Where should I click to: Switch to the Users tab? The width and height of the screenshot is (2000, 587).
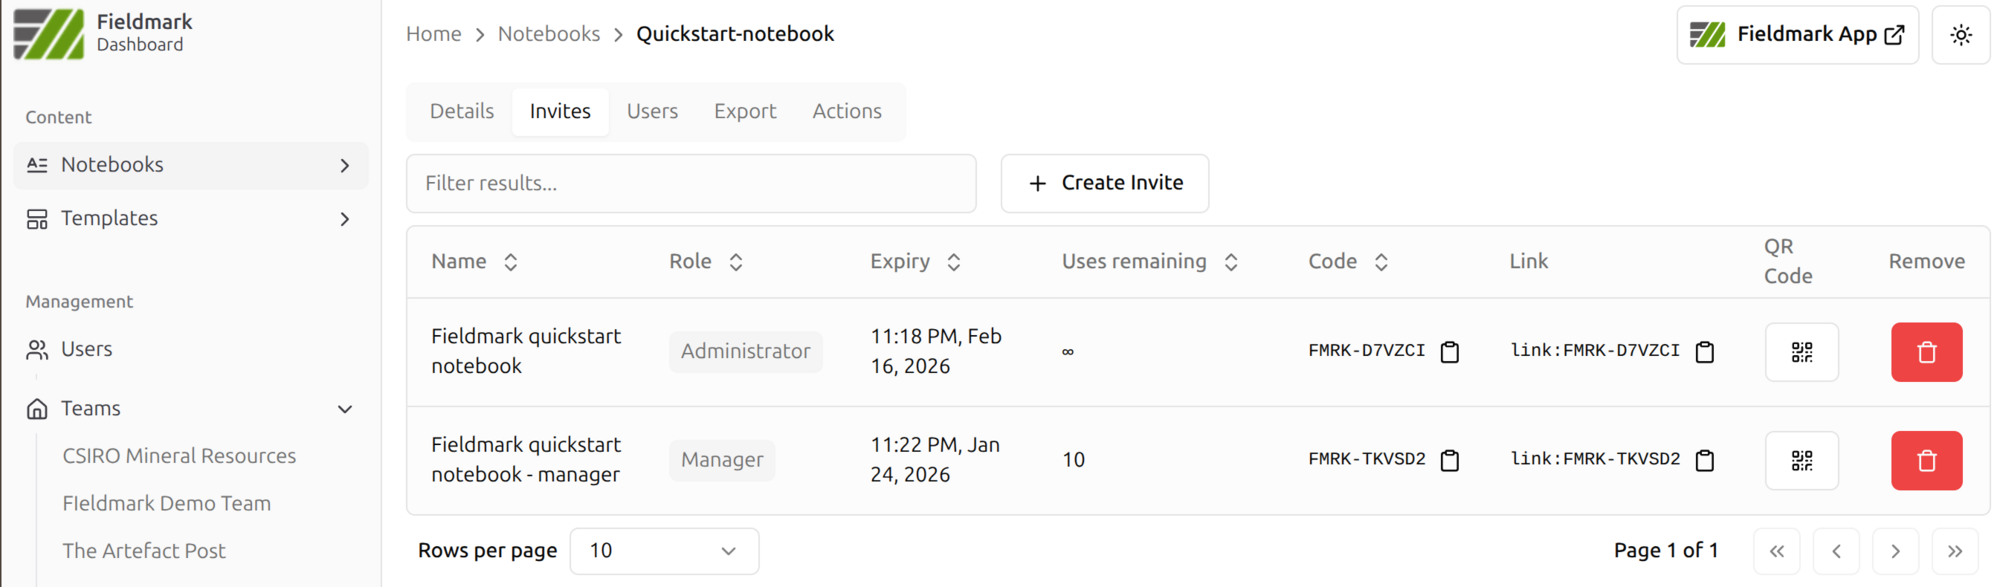[652, 111]
